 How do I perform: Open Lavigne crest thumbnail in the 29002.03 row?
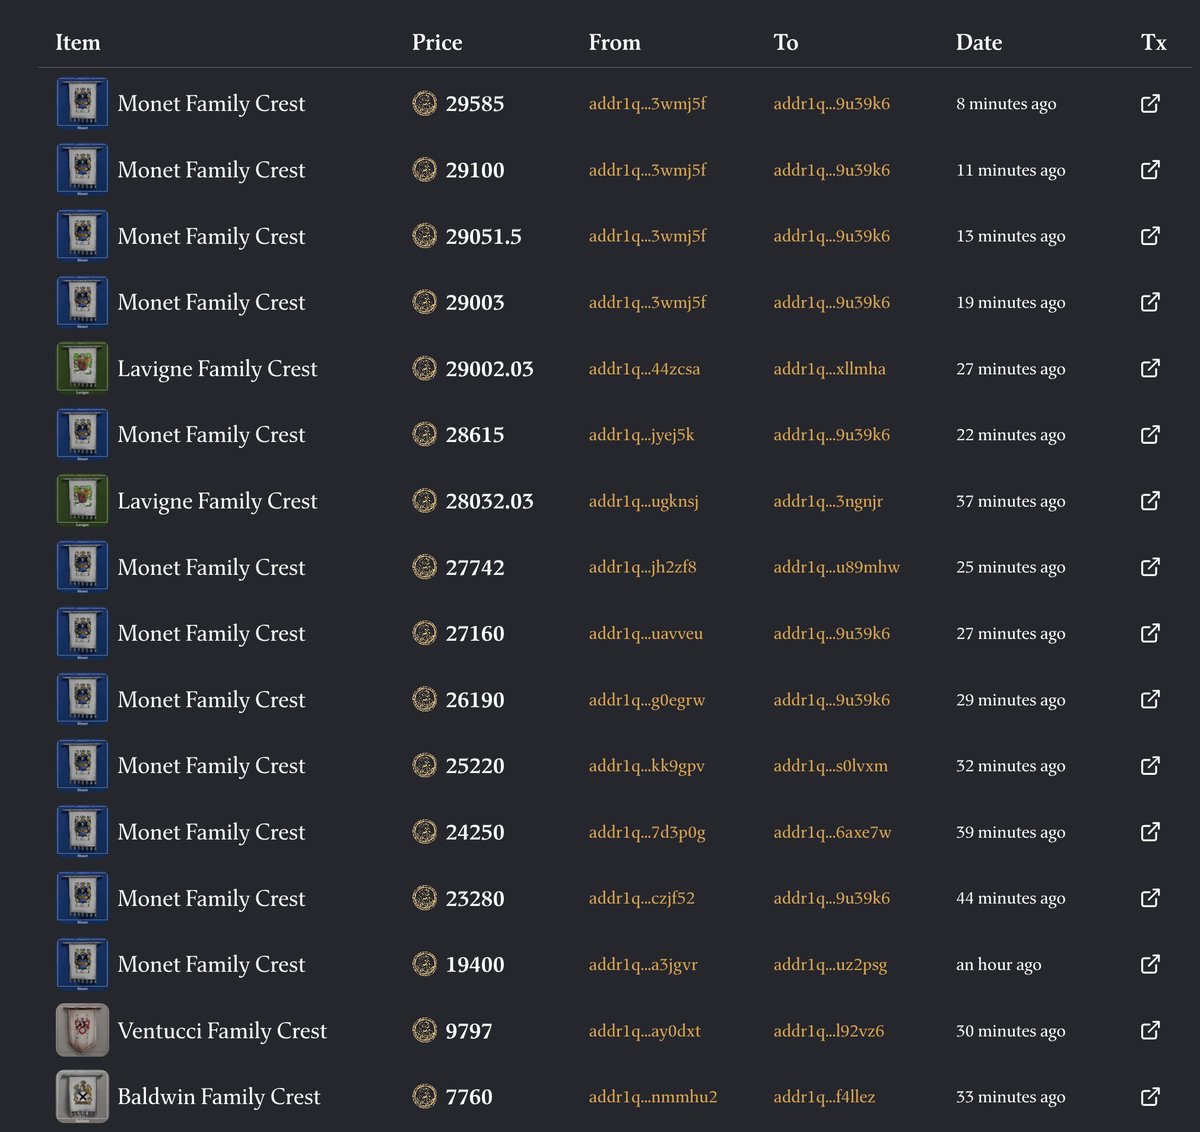coord(82,368)
